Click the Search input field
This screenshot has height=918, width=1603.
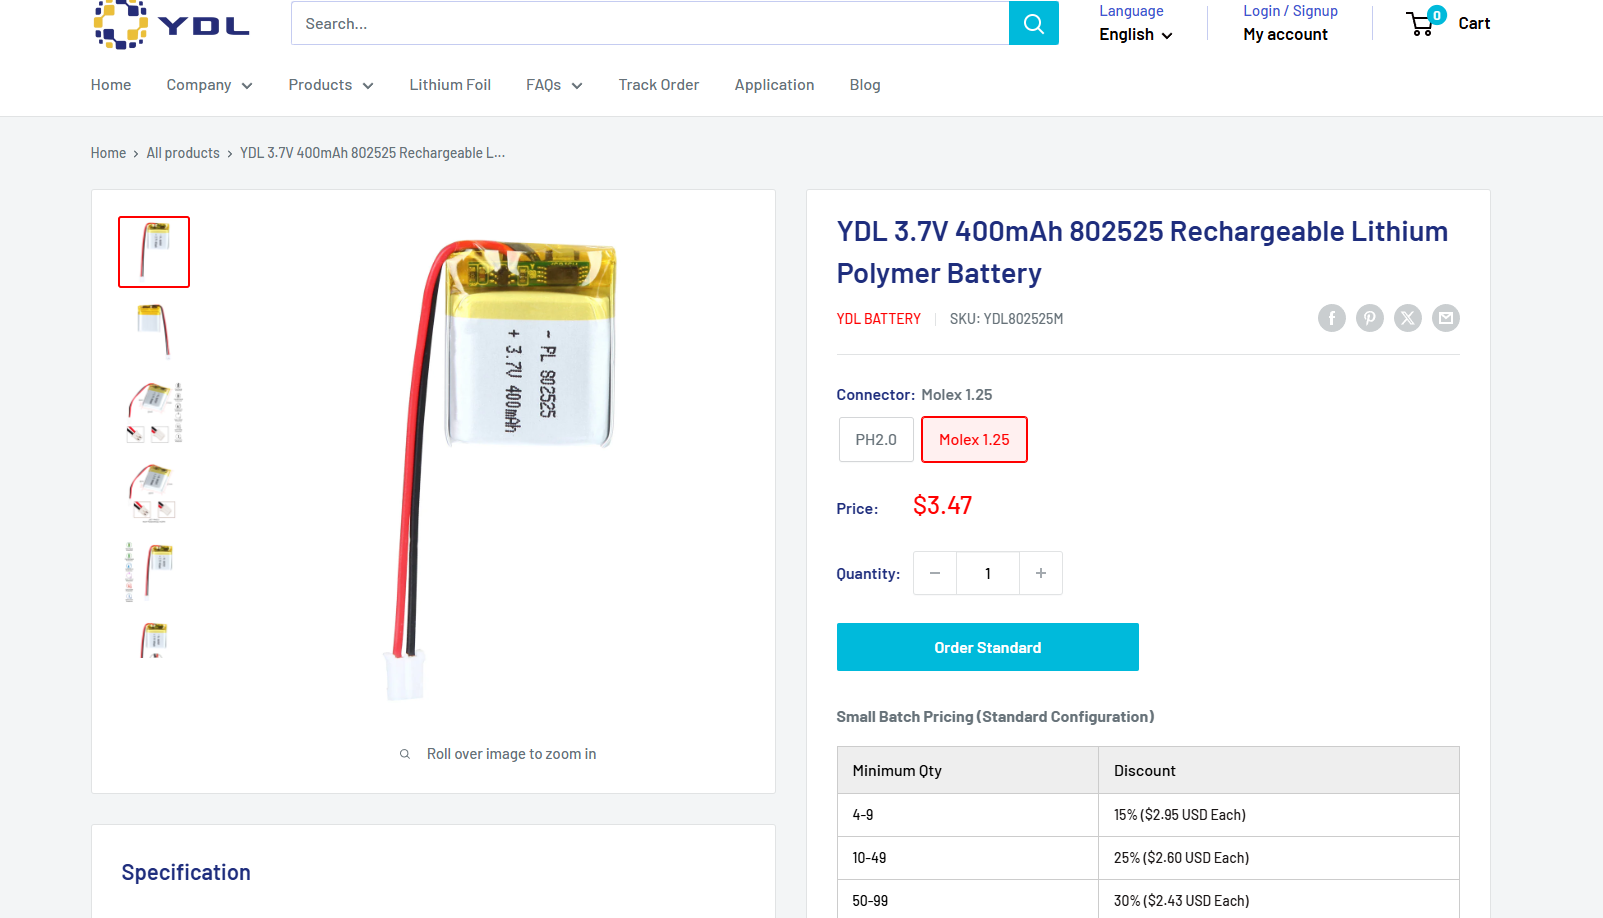650,23
